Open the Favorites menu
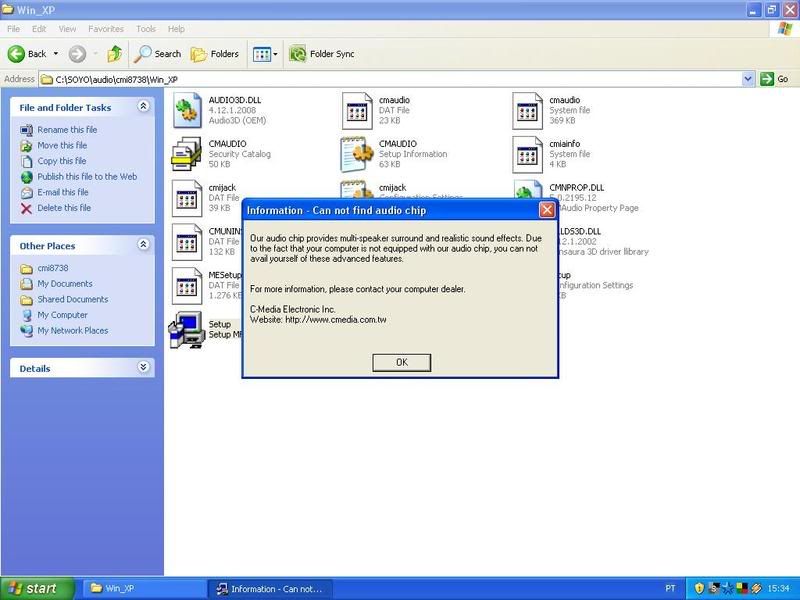This screenshot has height=600, width=800. [x=106, y=29]
